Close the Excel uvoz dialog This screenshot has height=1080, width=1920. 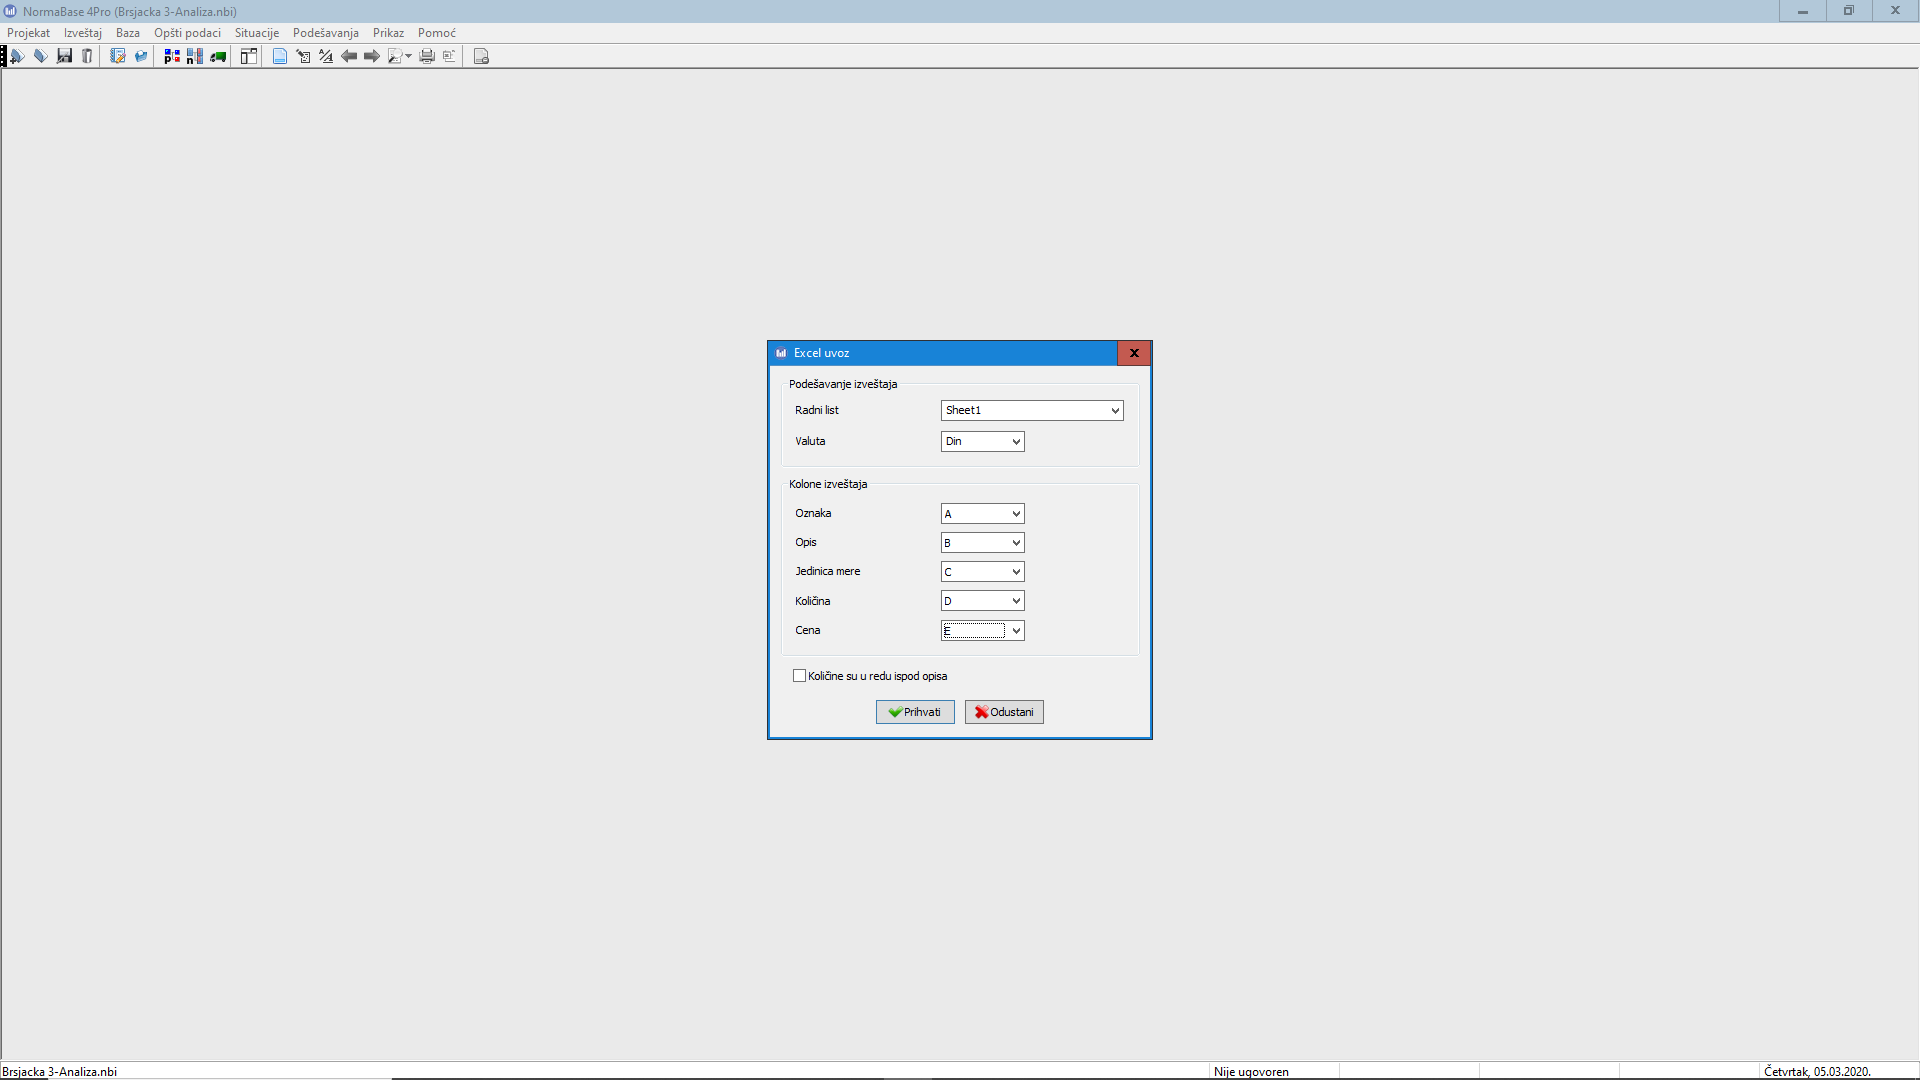[x=1134, y=353]
